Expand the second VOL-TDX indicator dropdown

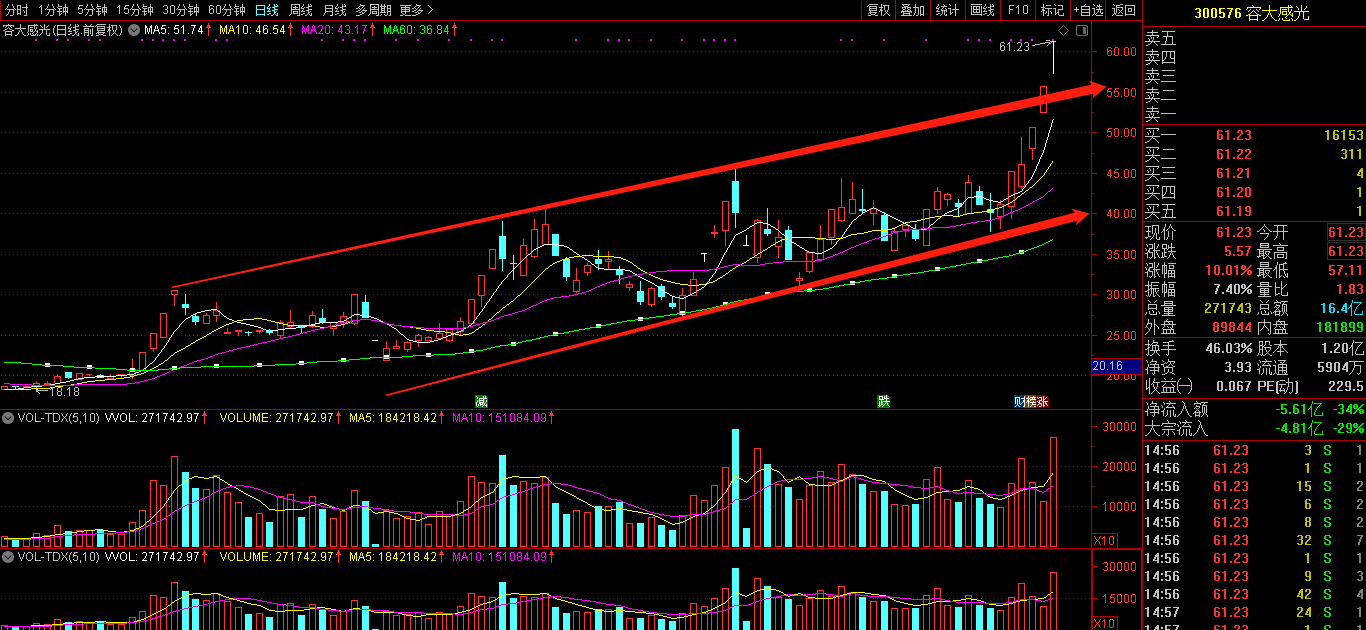(9, 555)
